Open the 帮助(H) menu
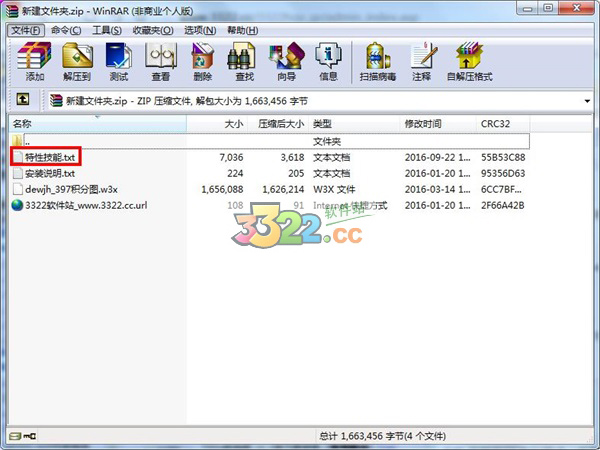 pyautogui.click(x=243, y=30)
